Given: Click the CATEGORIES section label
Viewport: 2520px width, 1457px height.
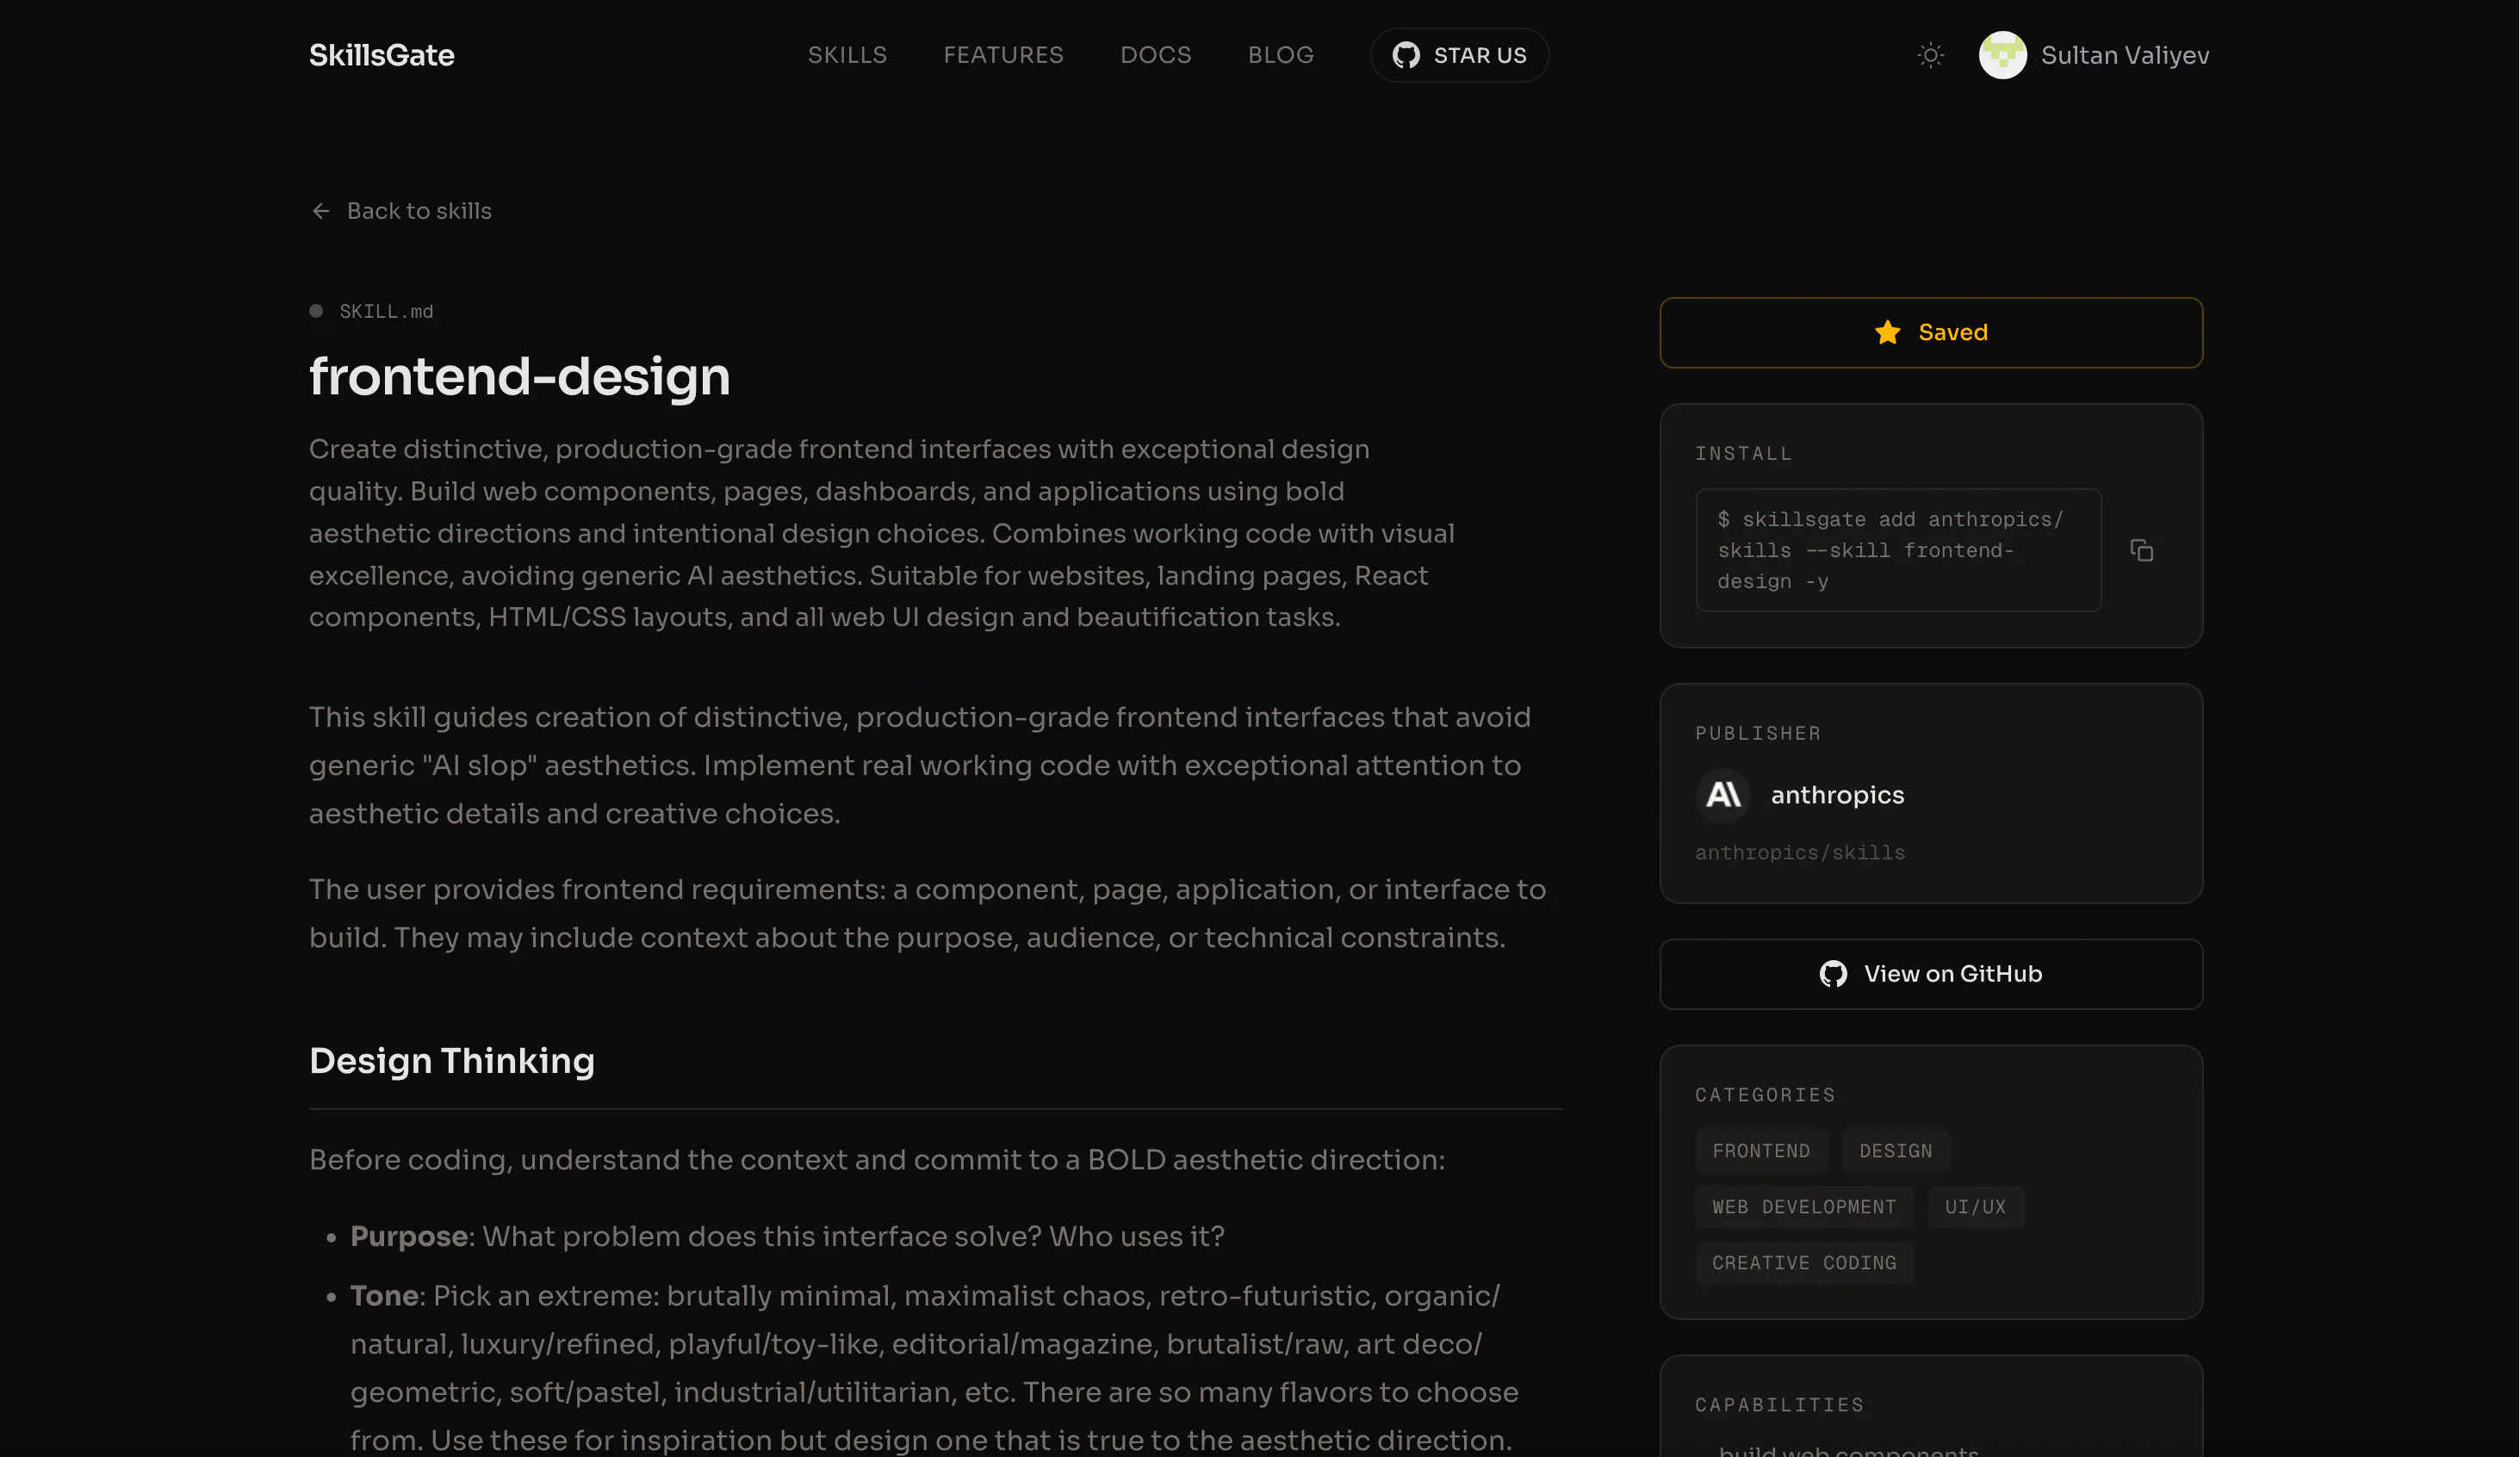Looking at the screenshot, I should pos(1765,1095).
